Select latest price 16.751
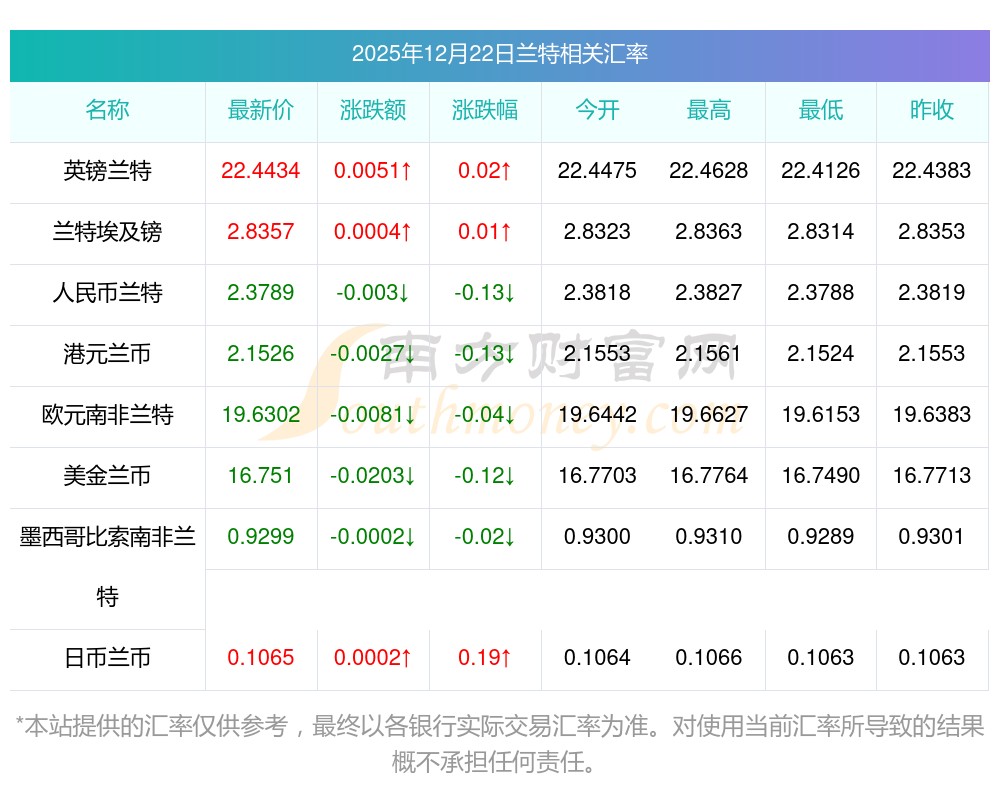Image resolution: width=1000 pixels, height=793 pixels. click(x=260, y=475)
